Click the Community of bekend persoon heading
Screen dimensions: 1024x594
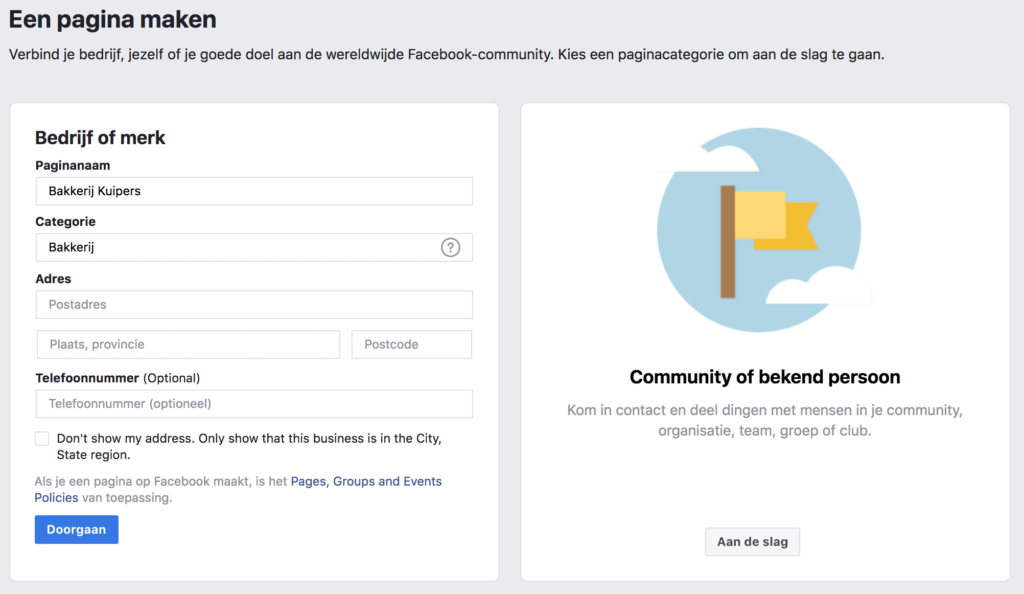(x=765, y=377)
